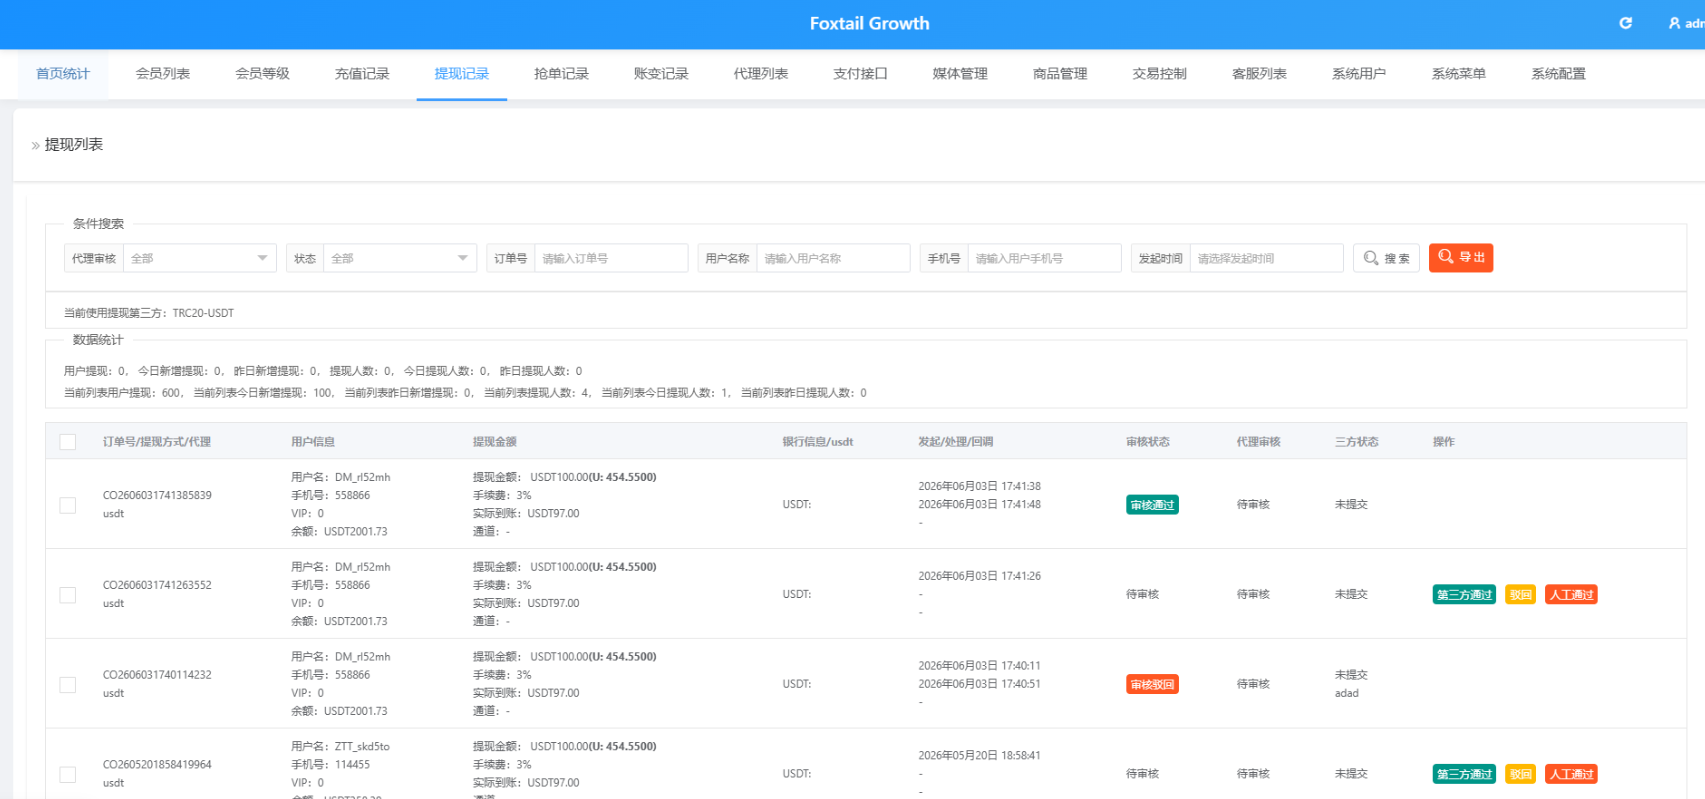Focus the 手机号 phone number input
Screen dimensions: 1705x799
tap(1044, 258)
